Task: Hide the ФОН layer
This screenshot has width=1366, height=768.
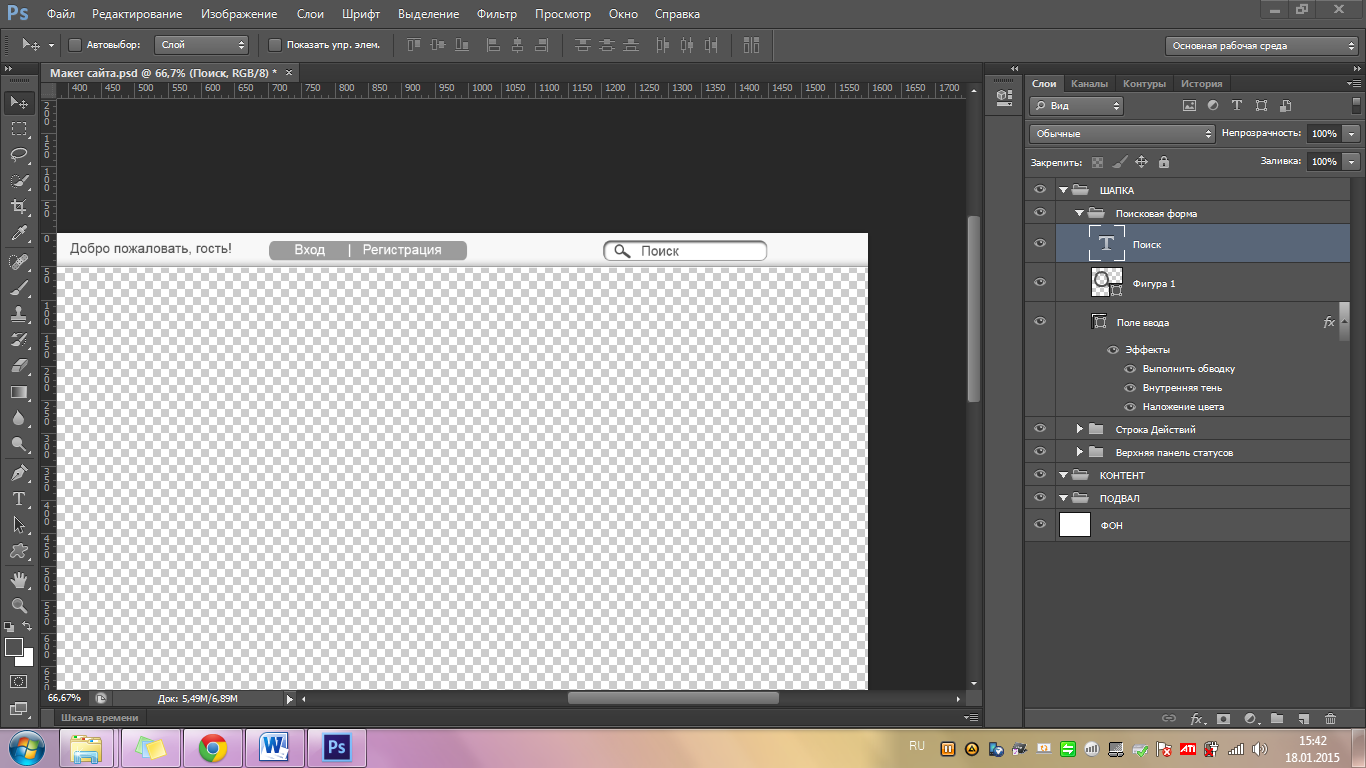Action: [x=1040, y=525]
